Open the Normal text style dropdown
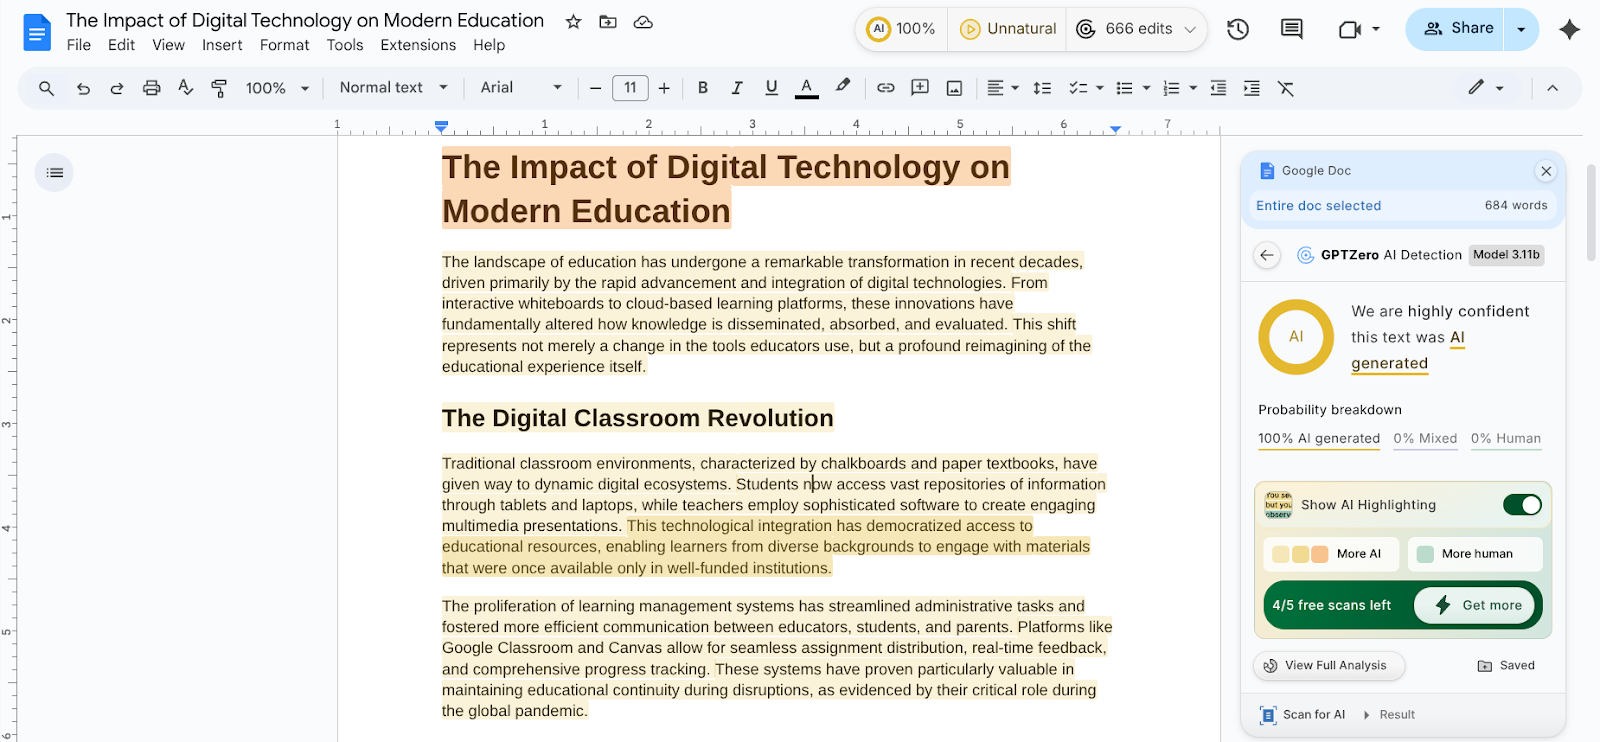Viewport: 1600px width, 742px height. (393, 88)
